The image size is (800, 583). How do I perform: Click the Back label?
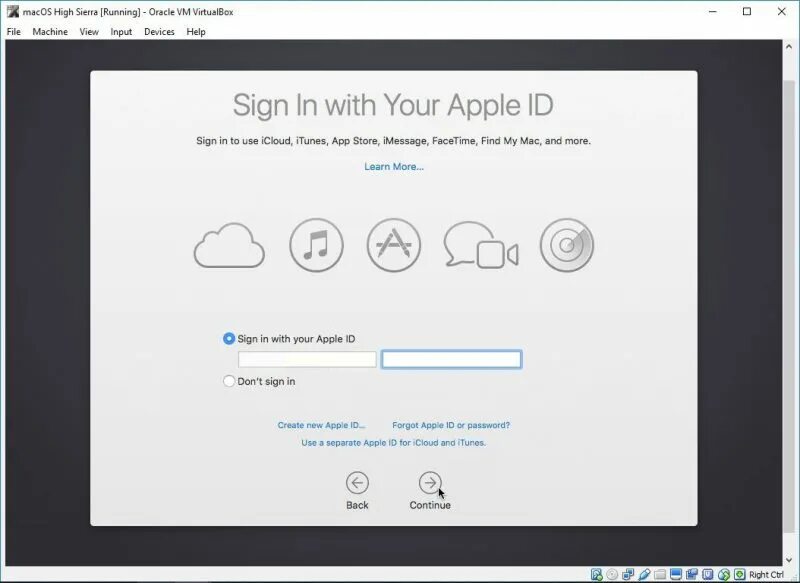357,505
